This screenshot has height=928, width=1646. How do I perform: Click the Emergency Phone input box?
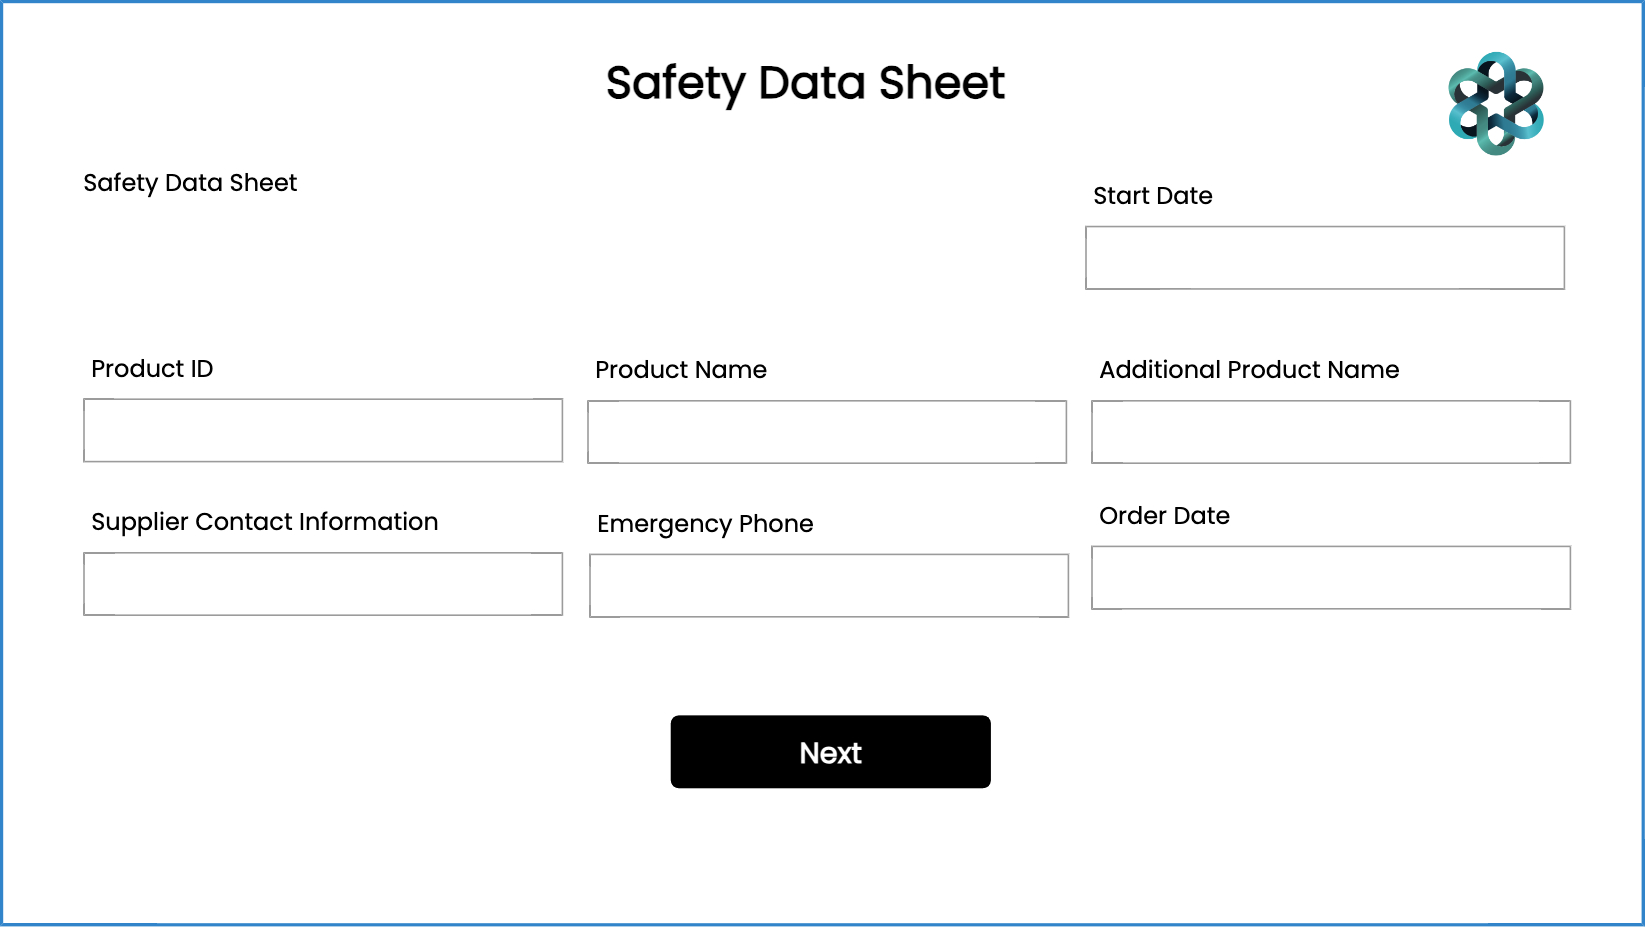pyautogui.click(x=828, y=586)
